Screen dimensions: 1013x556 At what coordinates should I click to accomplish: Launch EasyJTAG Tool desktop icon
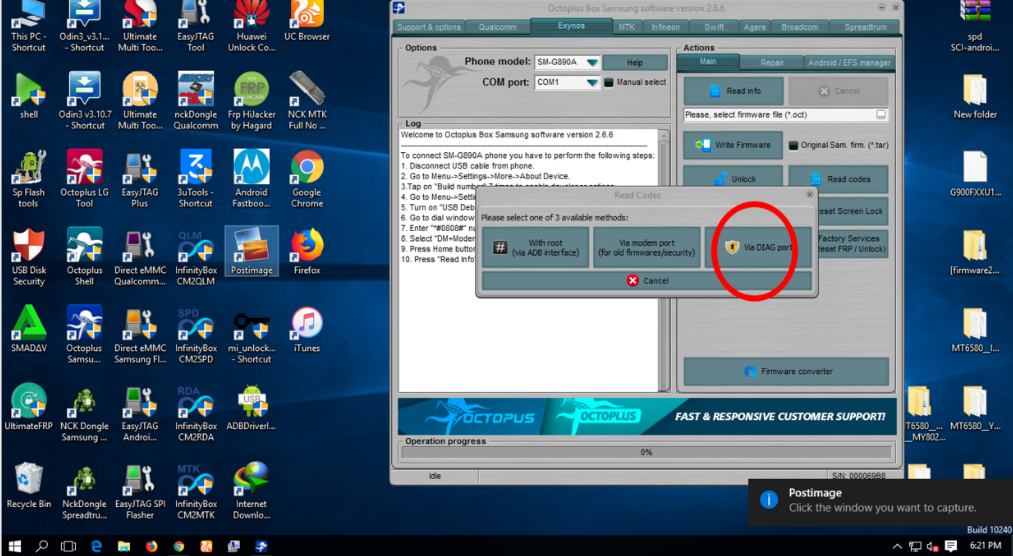[x=196, y=25]
